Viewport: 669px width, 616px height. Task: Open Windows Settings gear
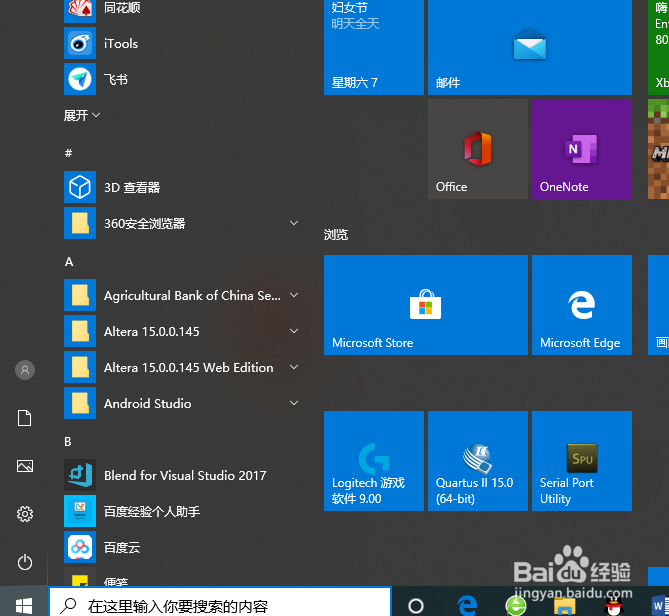coord(25,514)
